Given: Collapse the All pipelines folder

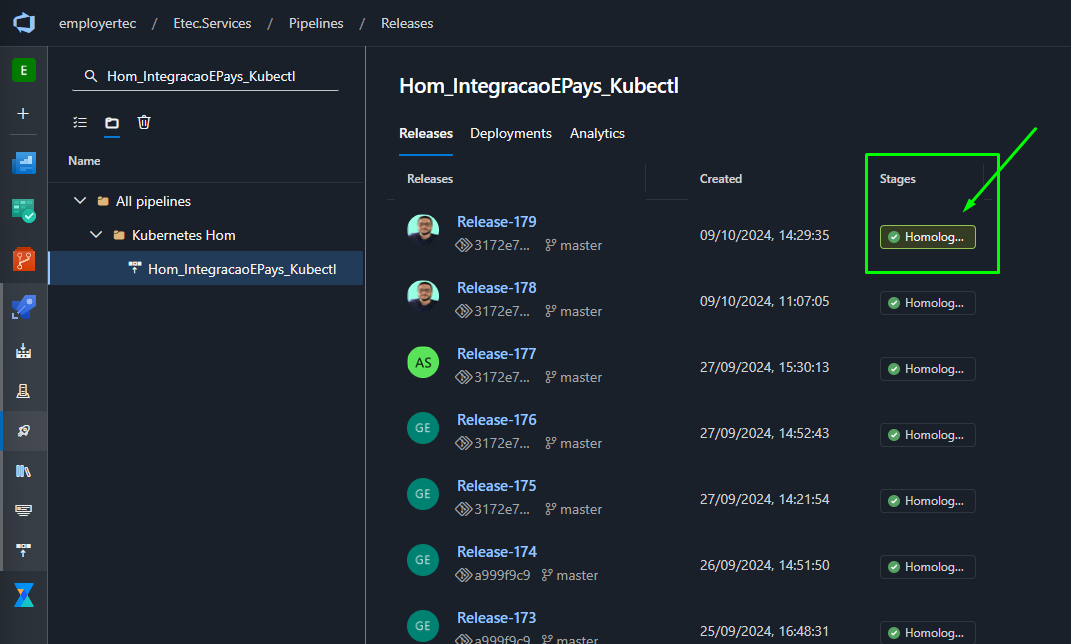Looking at the screenshot, I should 80,201.
